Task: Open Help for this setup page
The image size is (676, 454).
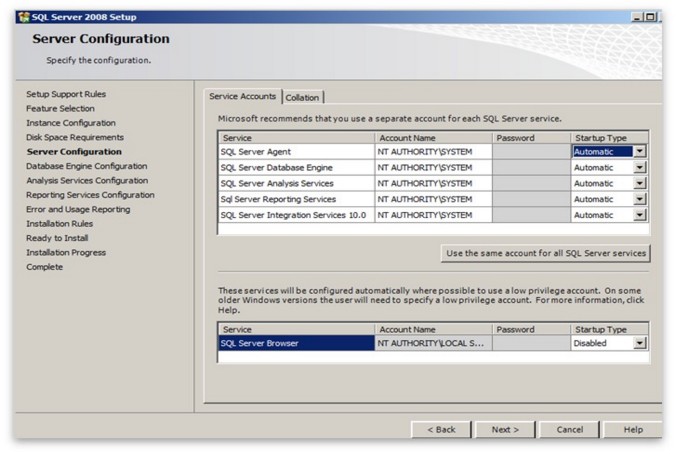Action: click(633, 429)
